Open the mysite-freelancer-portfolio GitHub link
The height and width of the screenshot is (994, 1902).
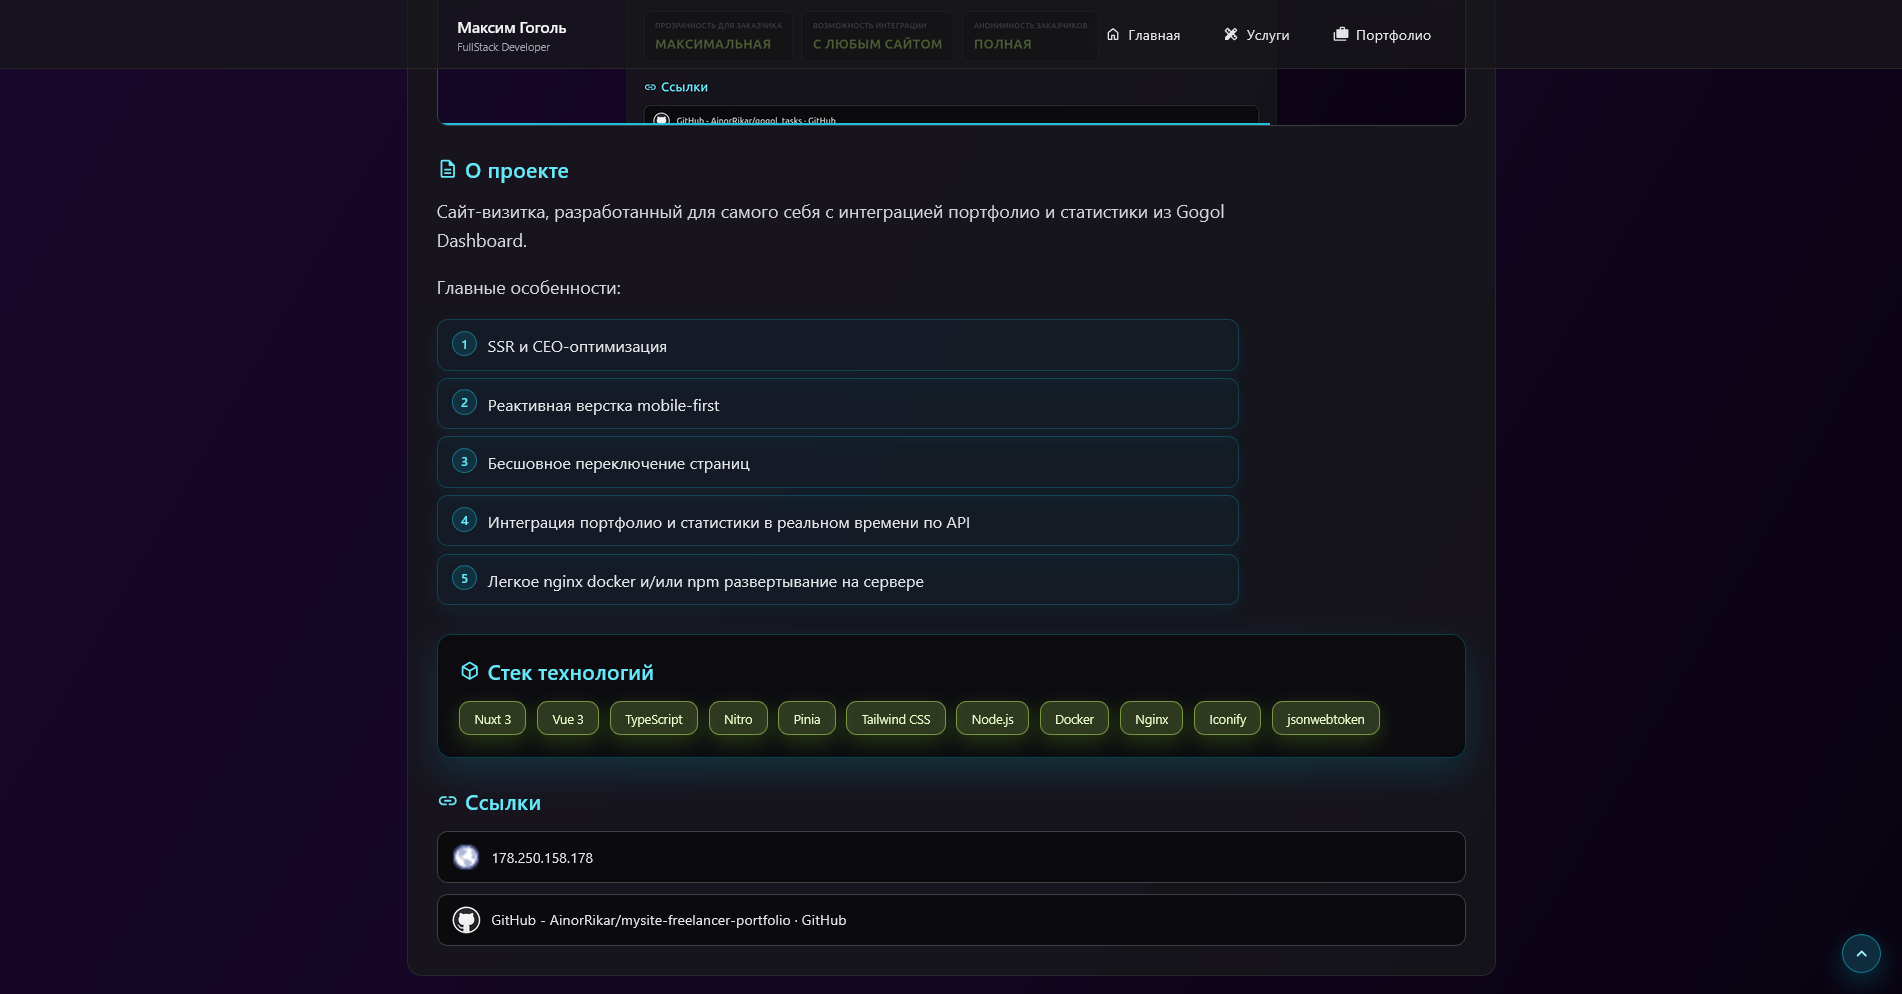pyautogui.click(x=951, y=920)
